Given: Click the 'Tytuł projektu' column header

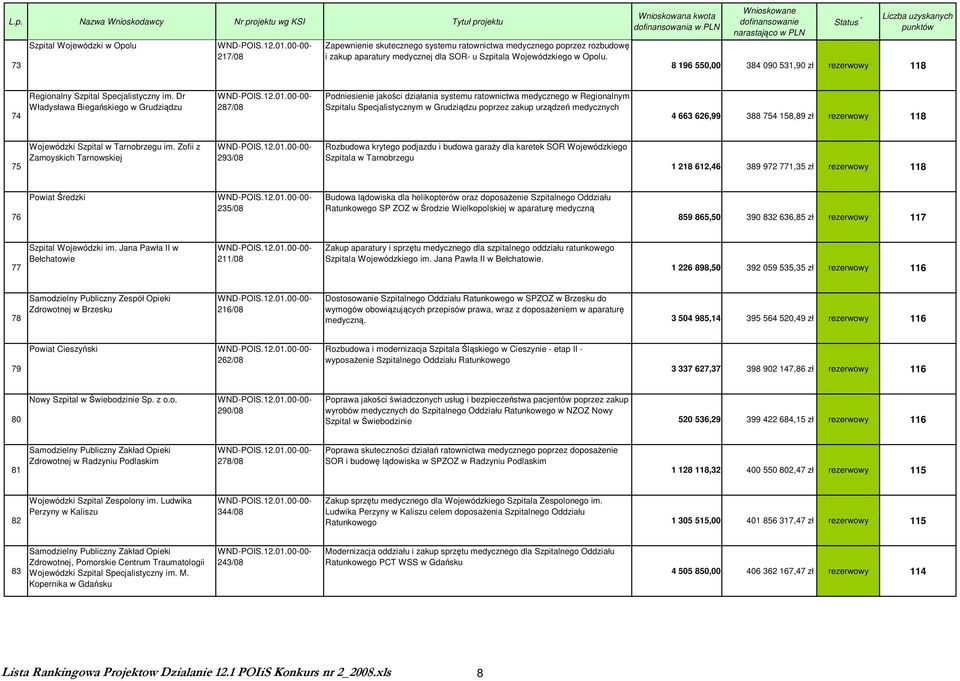Looking at the screenshot, I should click(x=478, y=21).
